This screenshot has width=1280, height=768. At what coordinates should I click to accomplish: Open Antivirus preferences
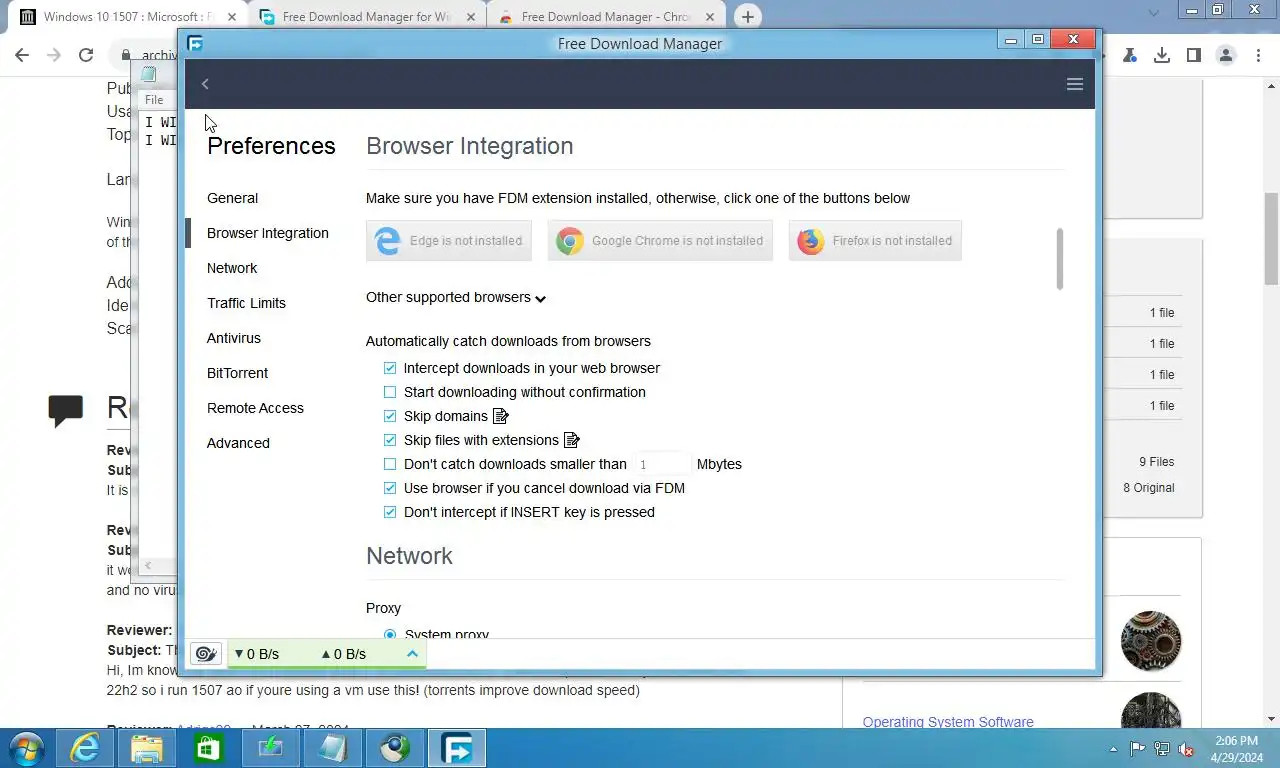point(234,338)
